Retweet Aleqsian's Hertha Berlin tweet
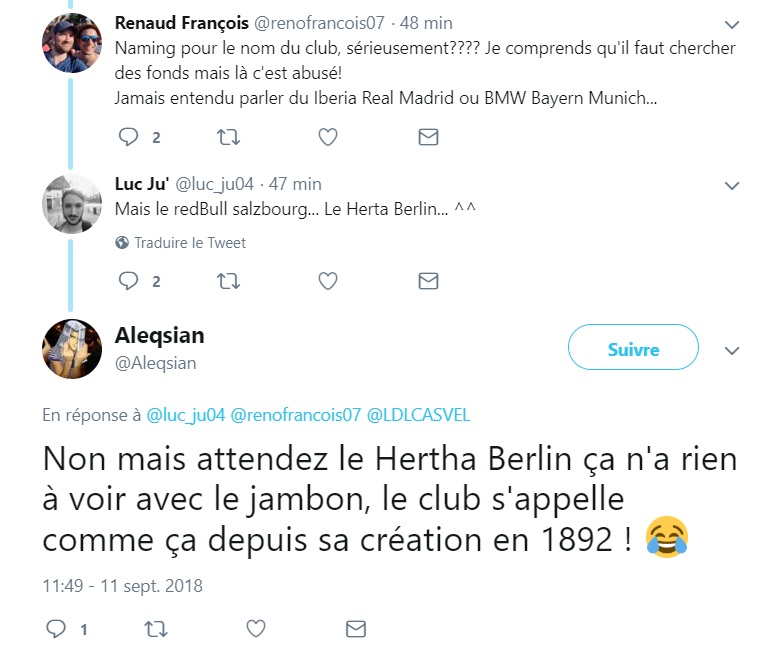Image resolution: width=783 pixels, height=663 pixels. coord(156,629)
